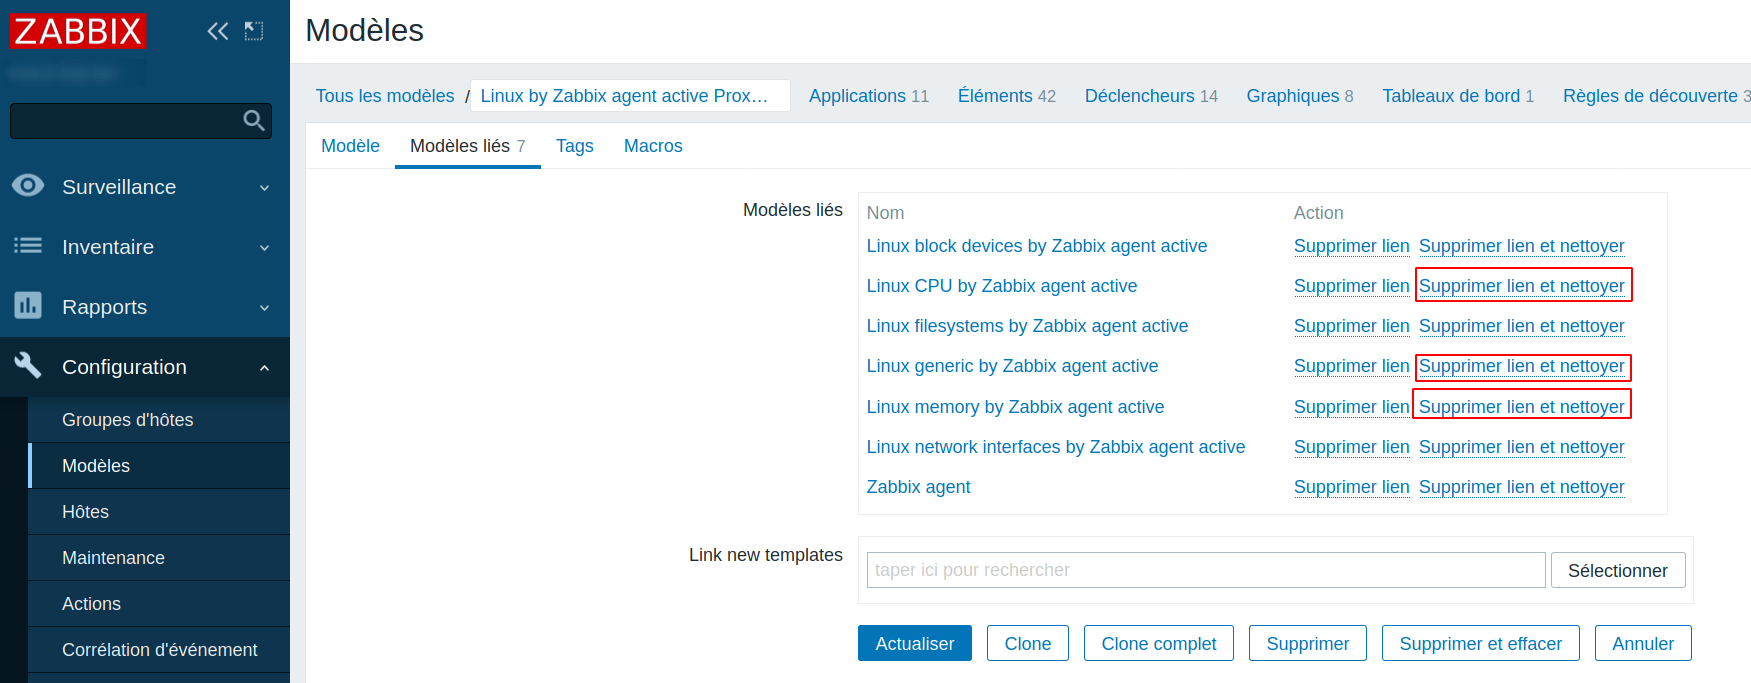Click the Zabbix logo
This screenshot has height=683, width=1751.
(78, 31)
